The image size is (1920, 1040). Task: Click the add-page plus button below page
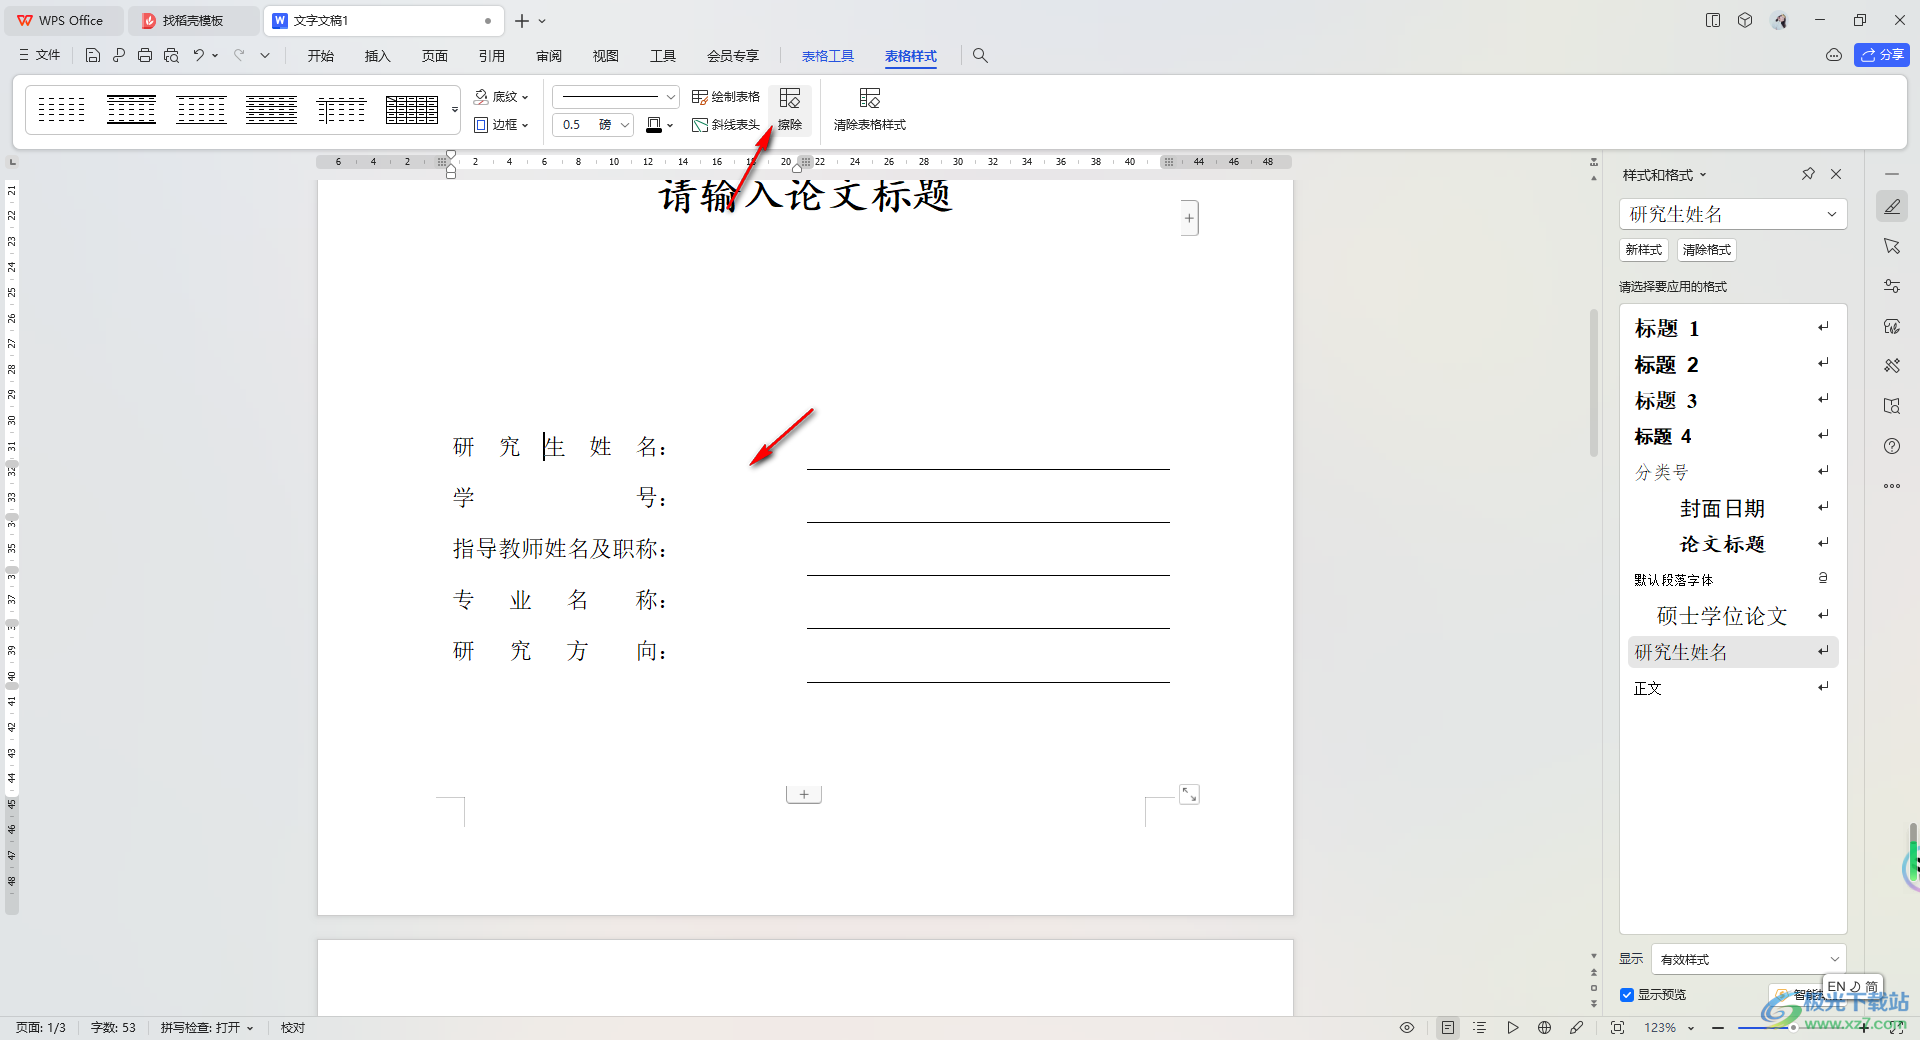pos(804,794)
